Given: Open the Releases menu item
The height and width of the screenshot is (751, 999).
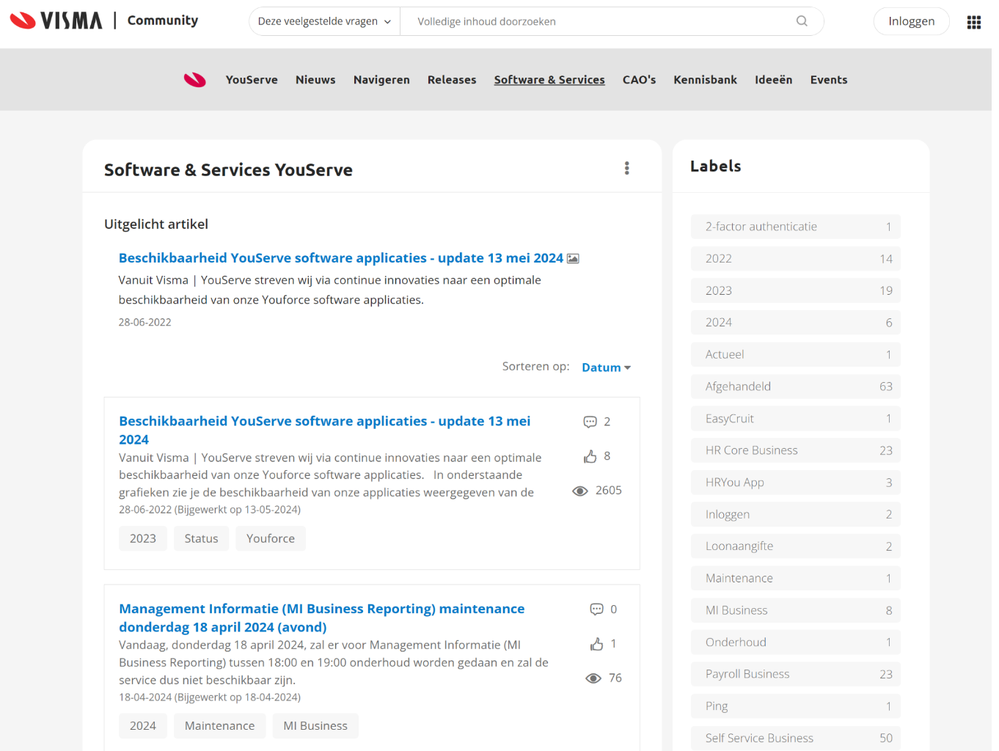Looking at the screenshot, I should coord(452,80).
